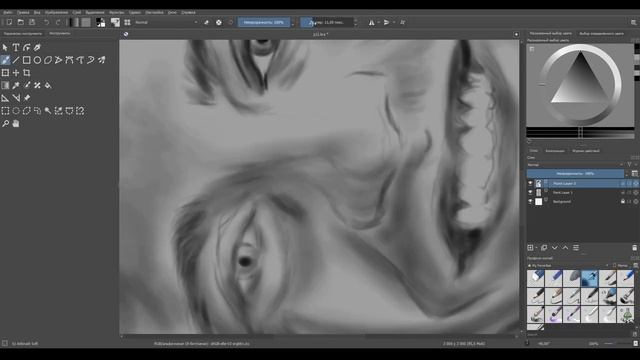Select the Zoom tool

click(x=5, y=123)
